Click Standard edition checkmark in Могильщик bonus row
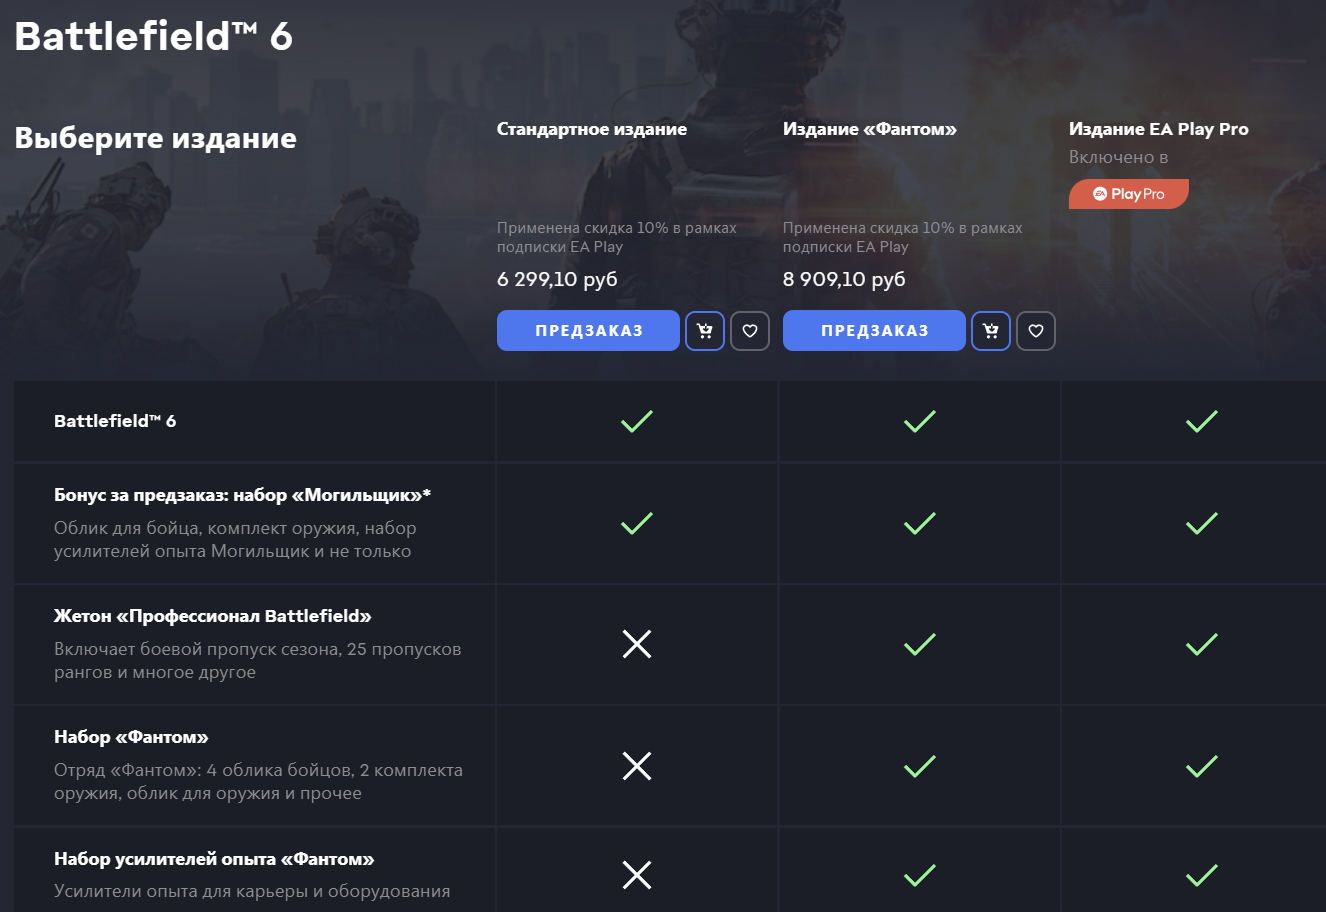The image size is (1326, 912). (637, 523)
